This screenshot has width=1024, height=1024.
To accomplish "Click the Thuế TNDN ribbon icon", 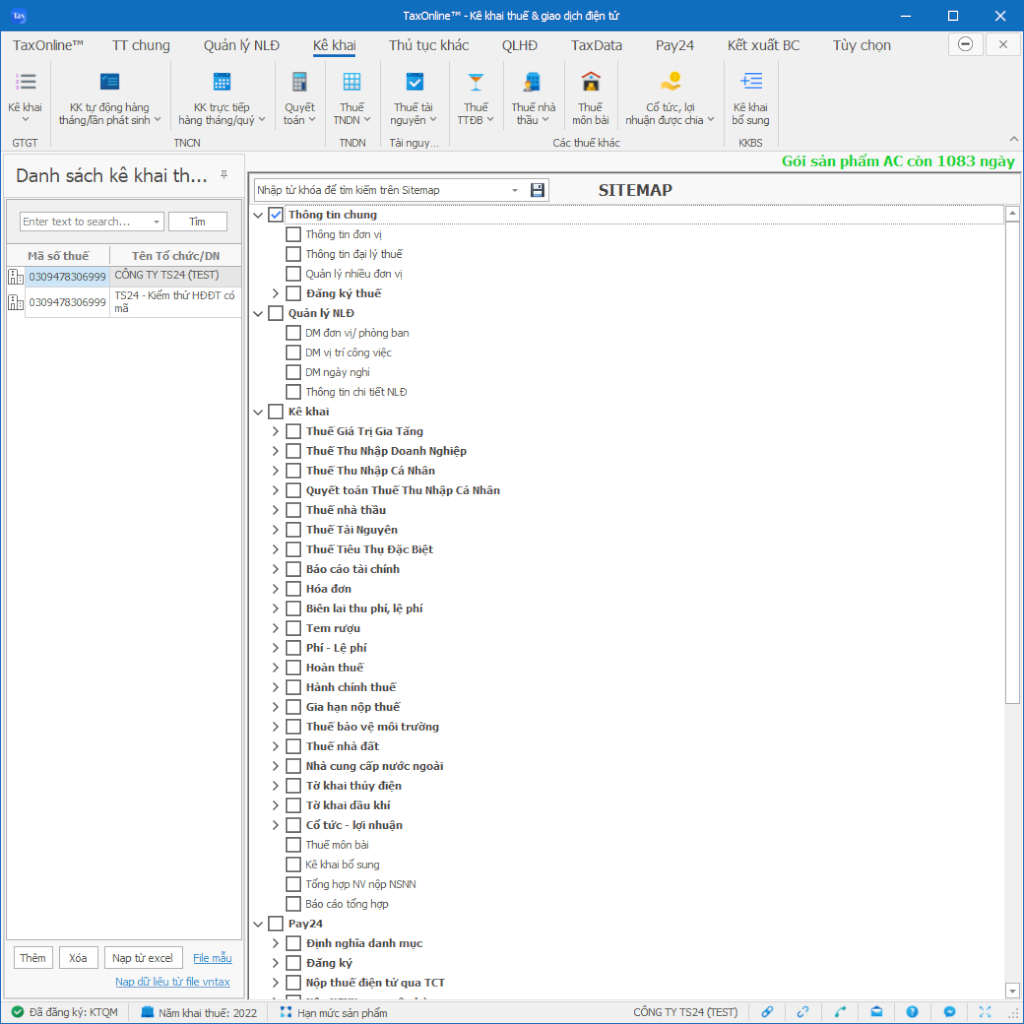I will click(352, 83).
